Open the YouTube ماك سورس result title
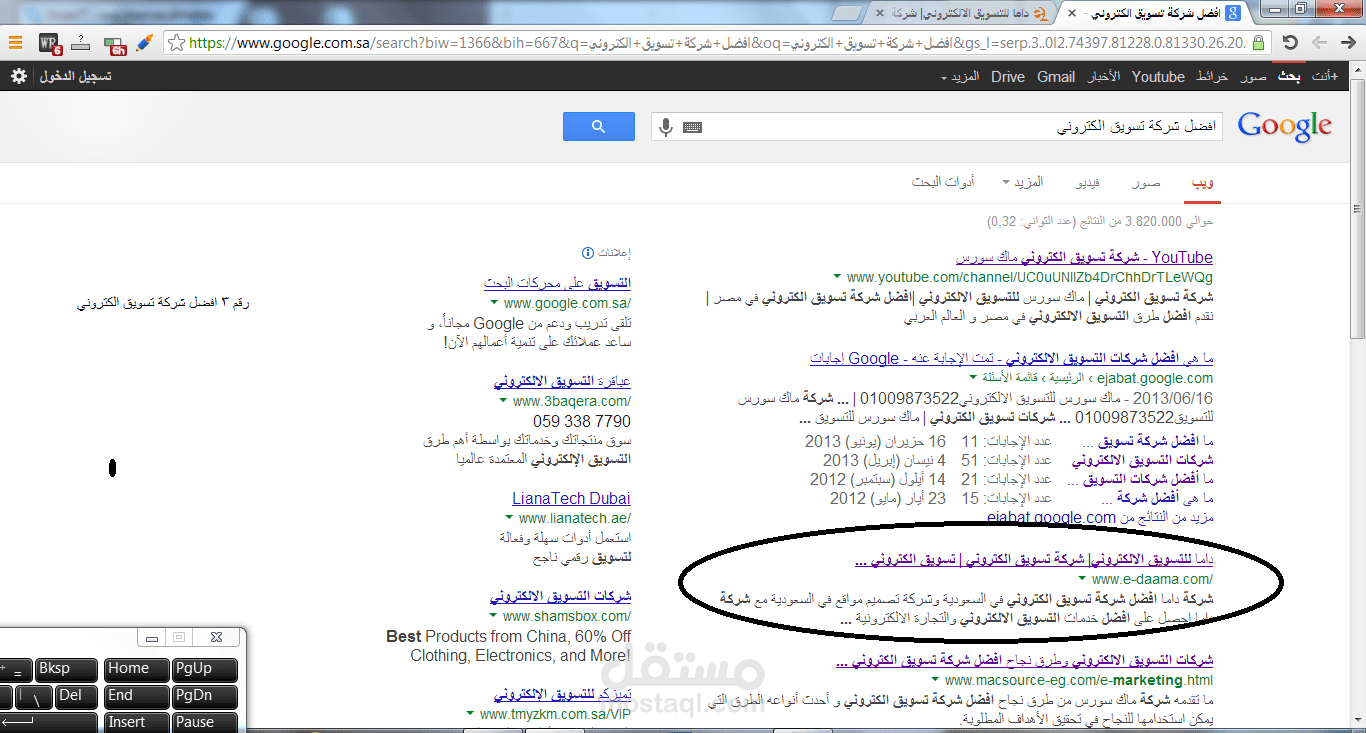This screenshot has height=733, width=1366. (x=1084, y=258)
